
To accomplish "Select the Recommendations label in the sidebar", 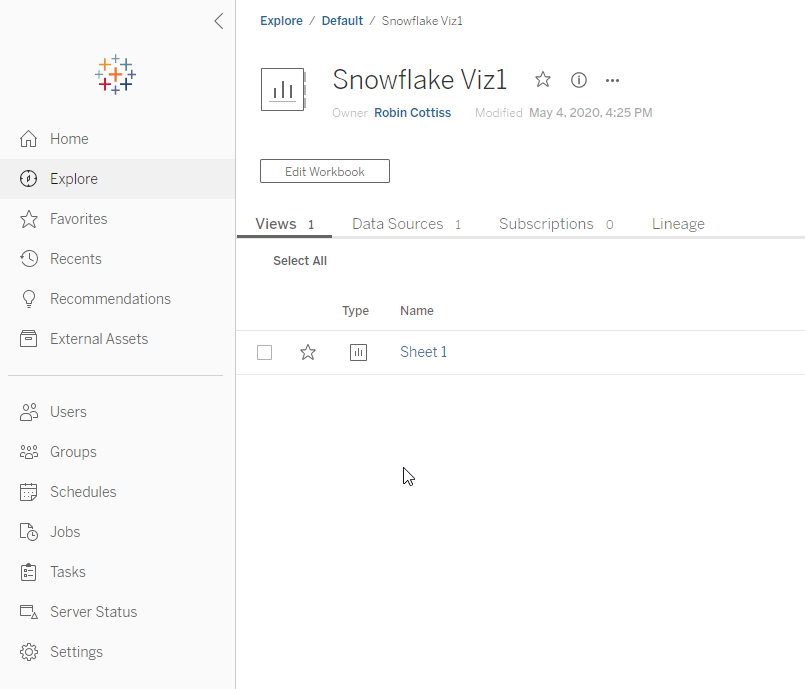I will (x=110, y=299).
